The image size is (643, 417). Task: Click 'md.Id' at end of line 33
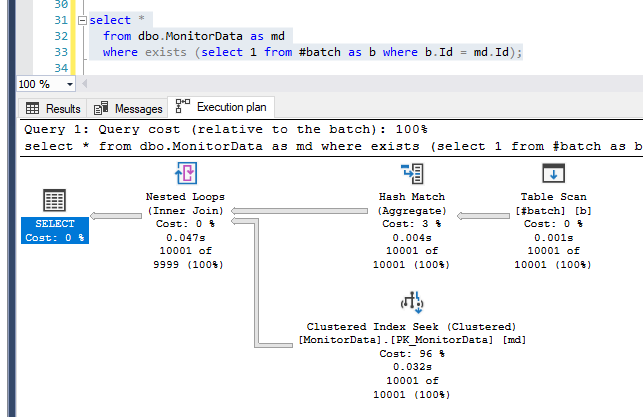(x=491, y=52)
